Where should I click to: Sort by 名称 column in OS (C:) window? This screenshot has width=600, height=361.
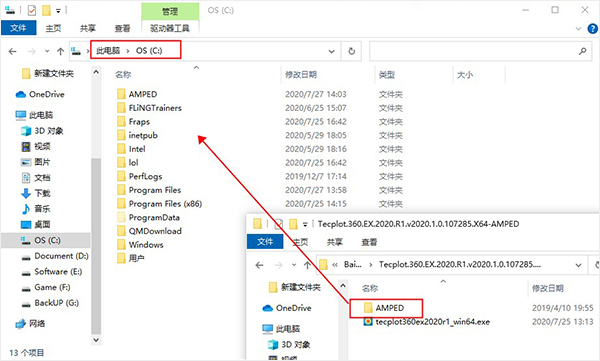(x=123, y=75)
